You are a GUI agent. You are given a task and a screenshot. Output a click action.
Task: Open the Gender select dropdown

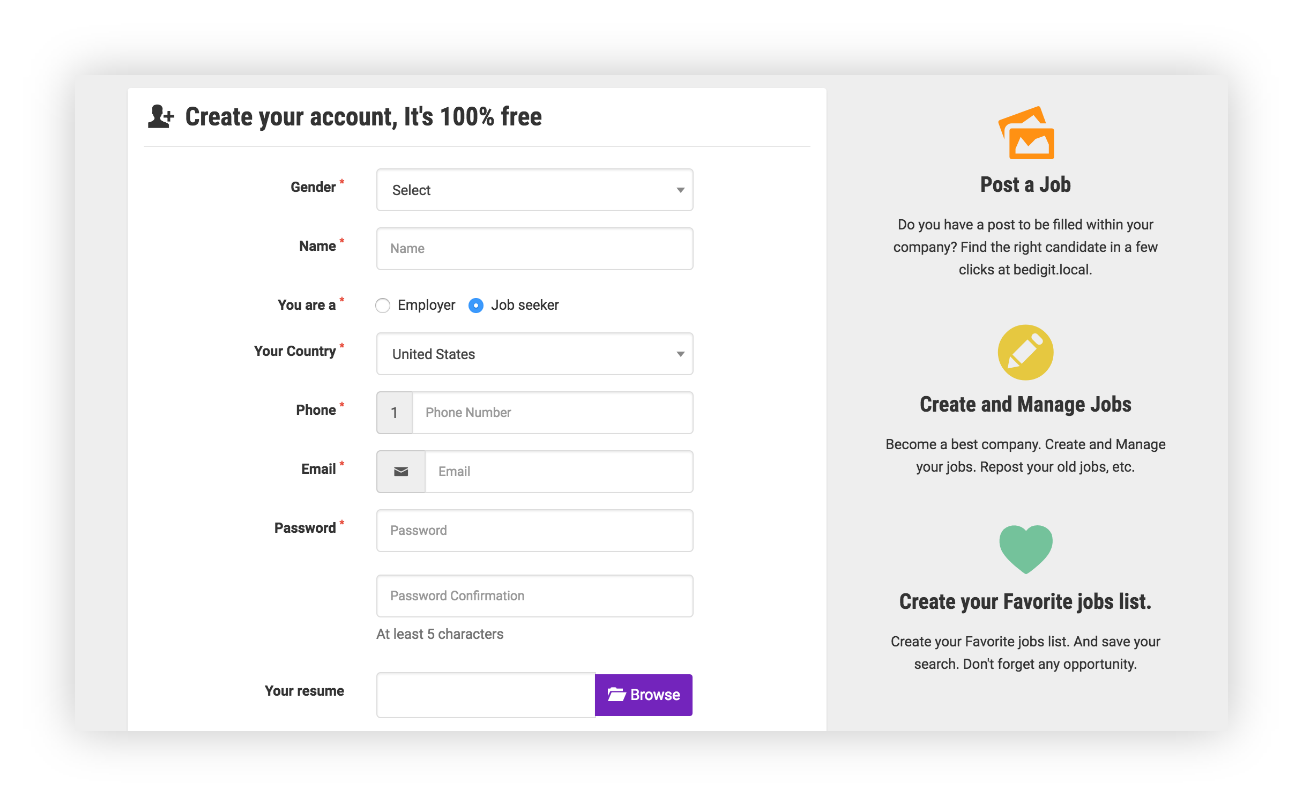[534, 190]
